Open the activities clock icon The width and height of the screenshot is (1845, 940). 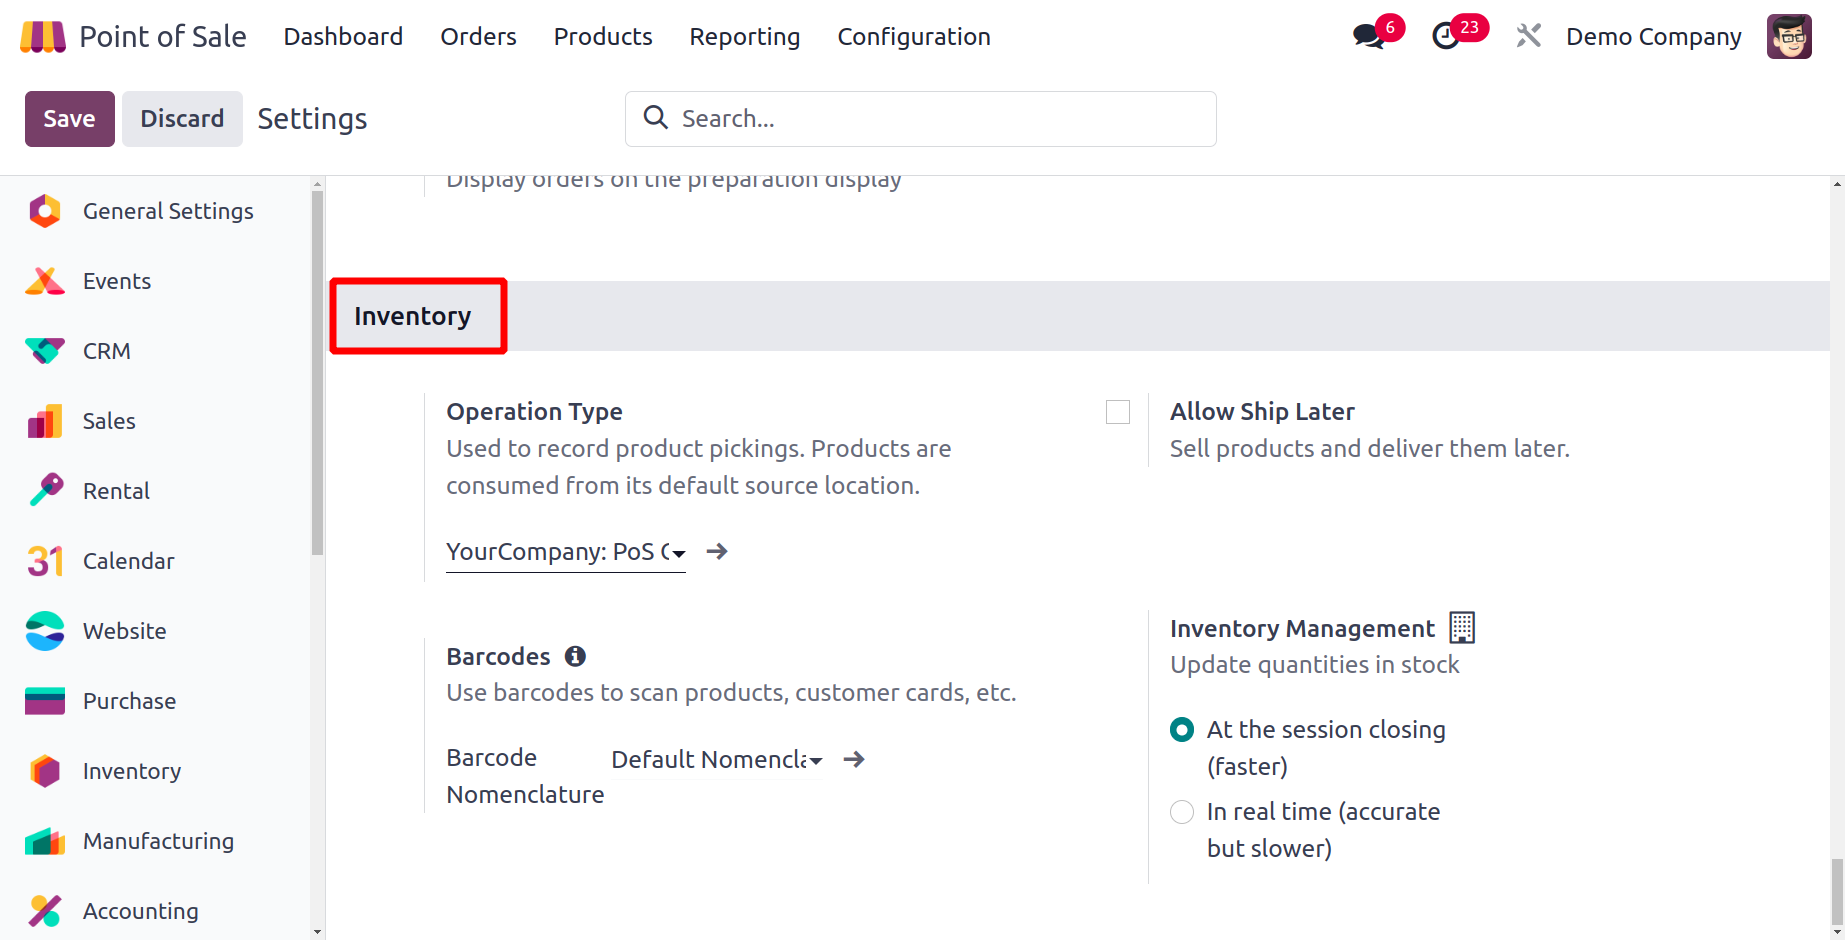pyautogui.click(x=1446, y=37)
